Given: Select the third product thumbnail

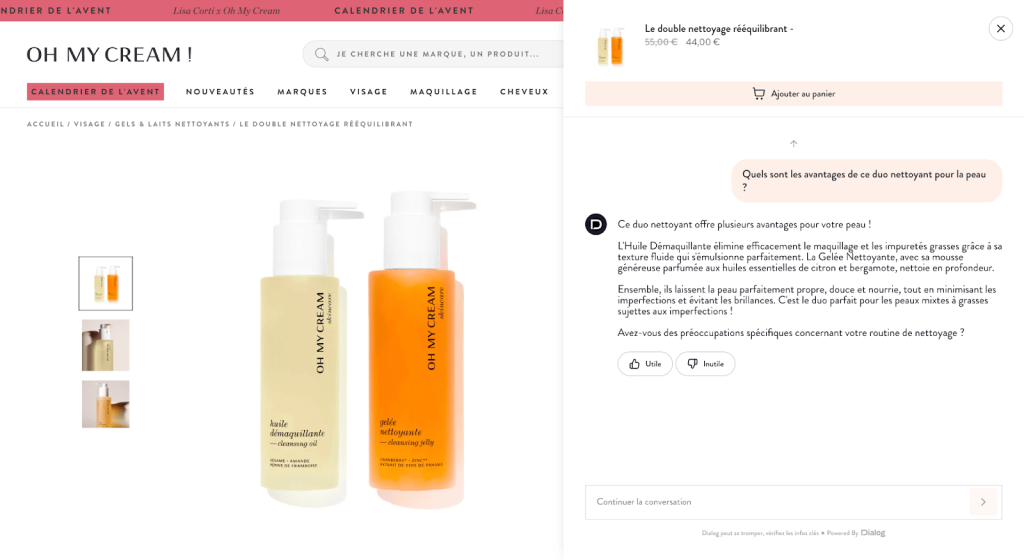Looking at the screenshot, I should (106, 404).
